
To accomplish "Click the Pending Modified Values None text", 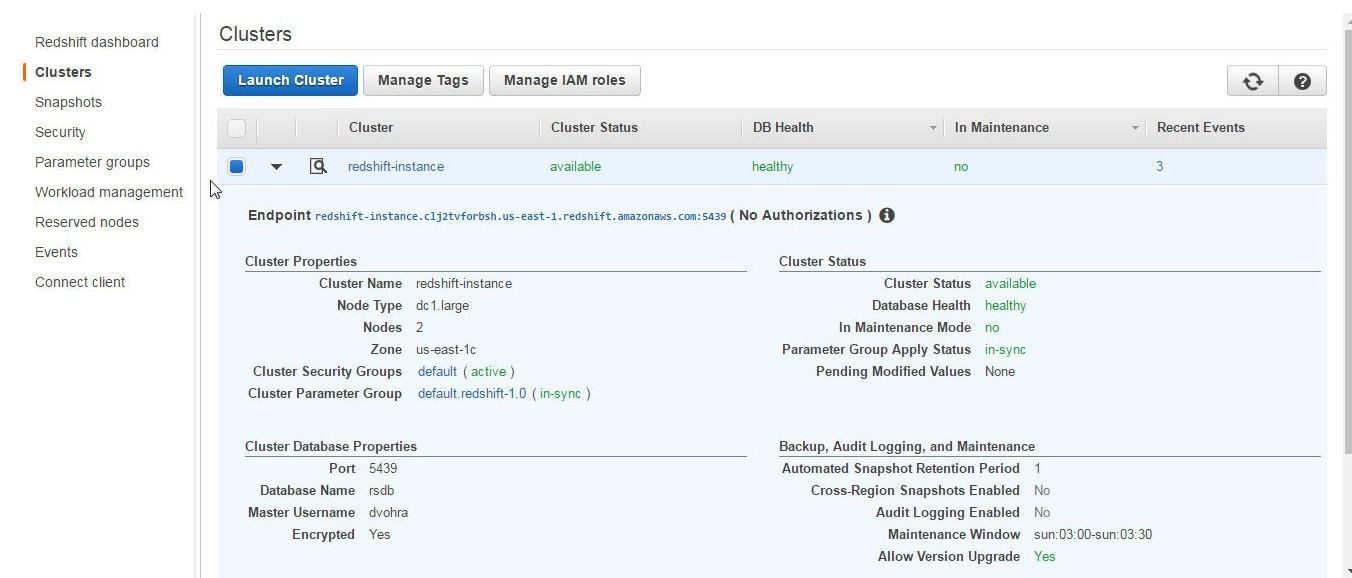I will pos(1000,371).
